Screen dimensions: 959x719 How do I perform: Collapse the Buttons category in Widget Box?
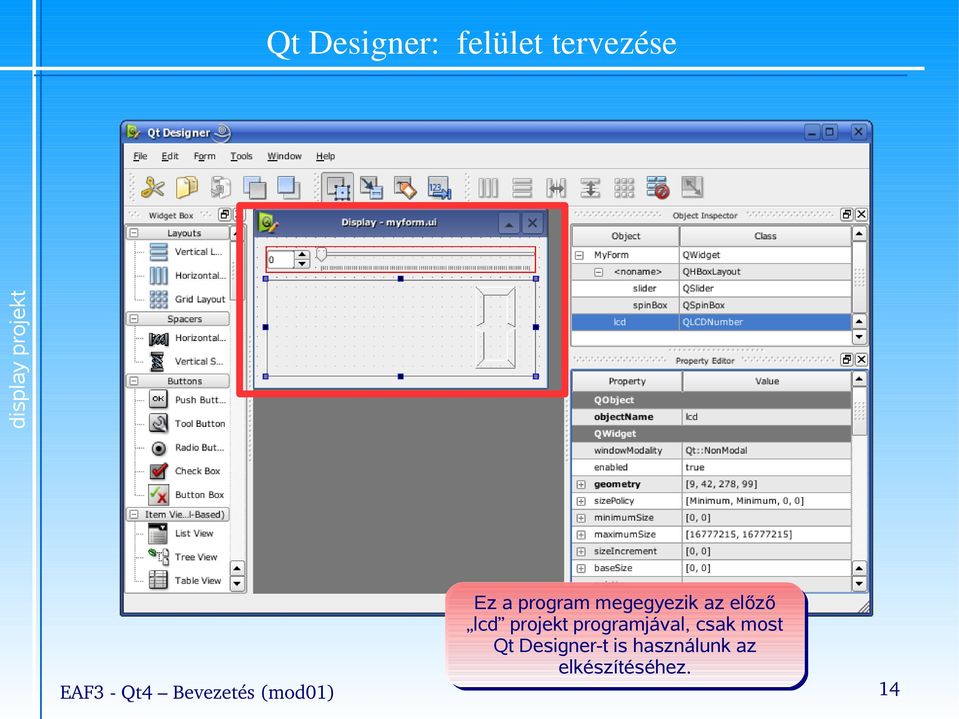(x=134, y=381)
